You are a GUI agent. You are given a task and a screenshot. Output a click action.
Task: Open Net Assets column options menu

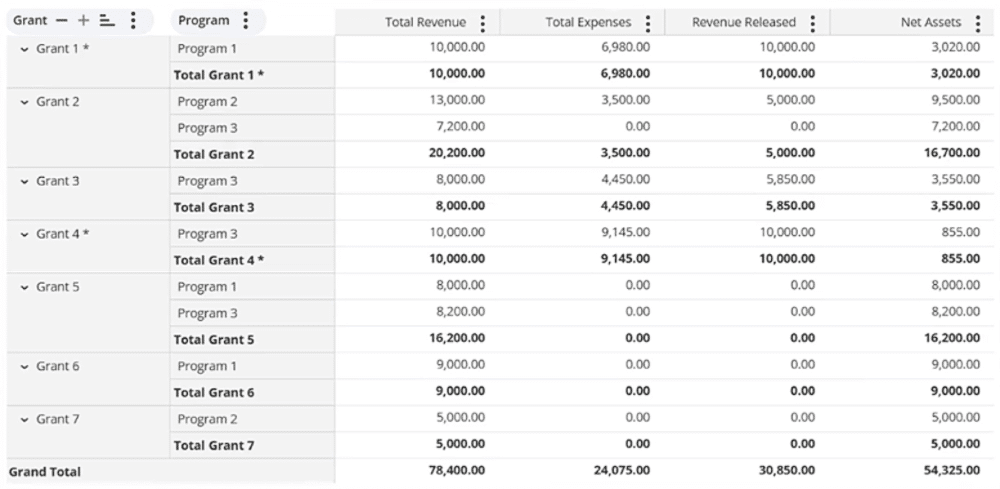[978, 24]
